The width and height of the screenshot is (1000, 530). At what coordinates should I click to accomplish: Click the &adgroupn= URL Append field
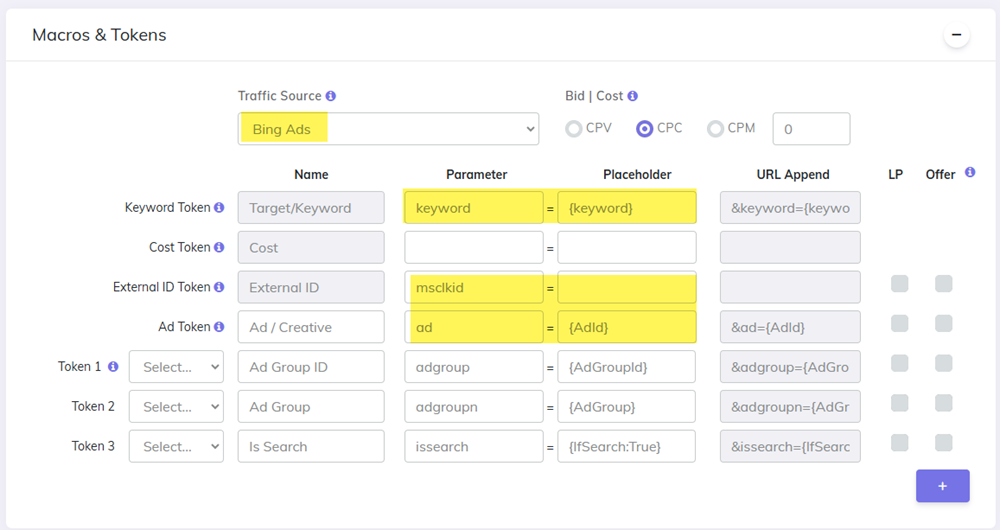pyautogui.click(x=790, y=406)
